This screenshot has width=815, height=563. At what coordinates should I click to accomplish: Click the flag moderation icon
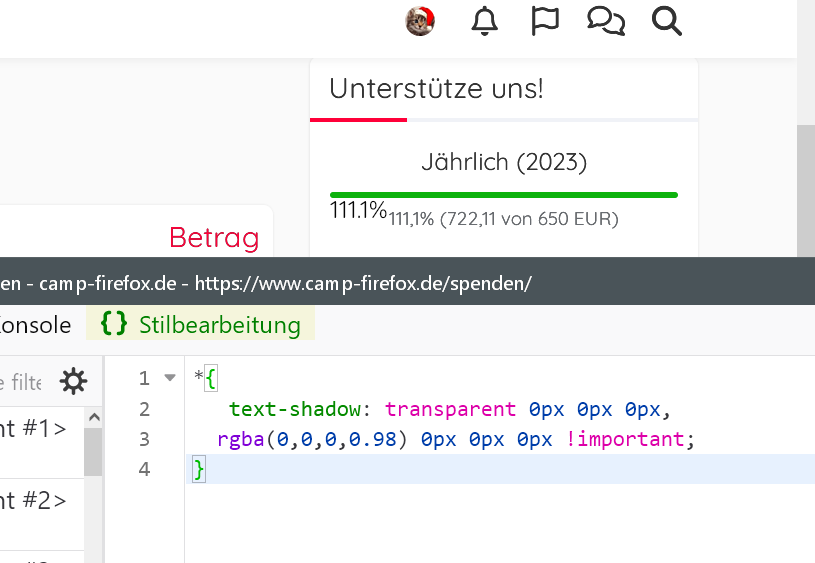click(545, 21)
